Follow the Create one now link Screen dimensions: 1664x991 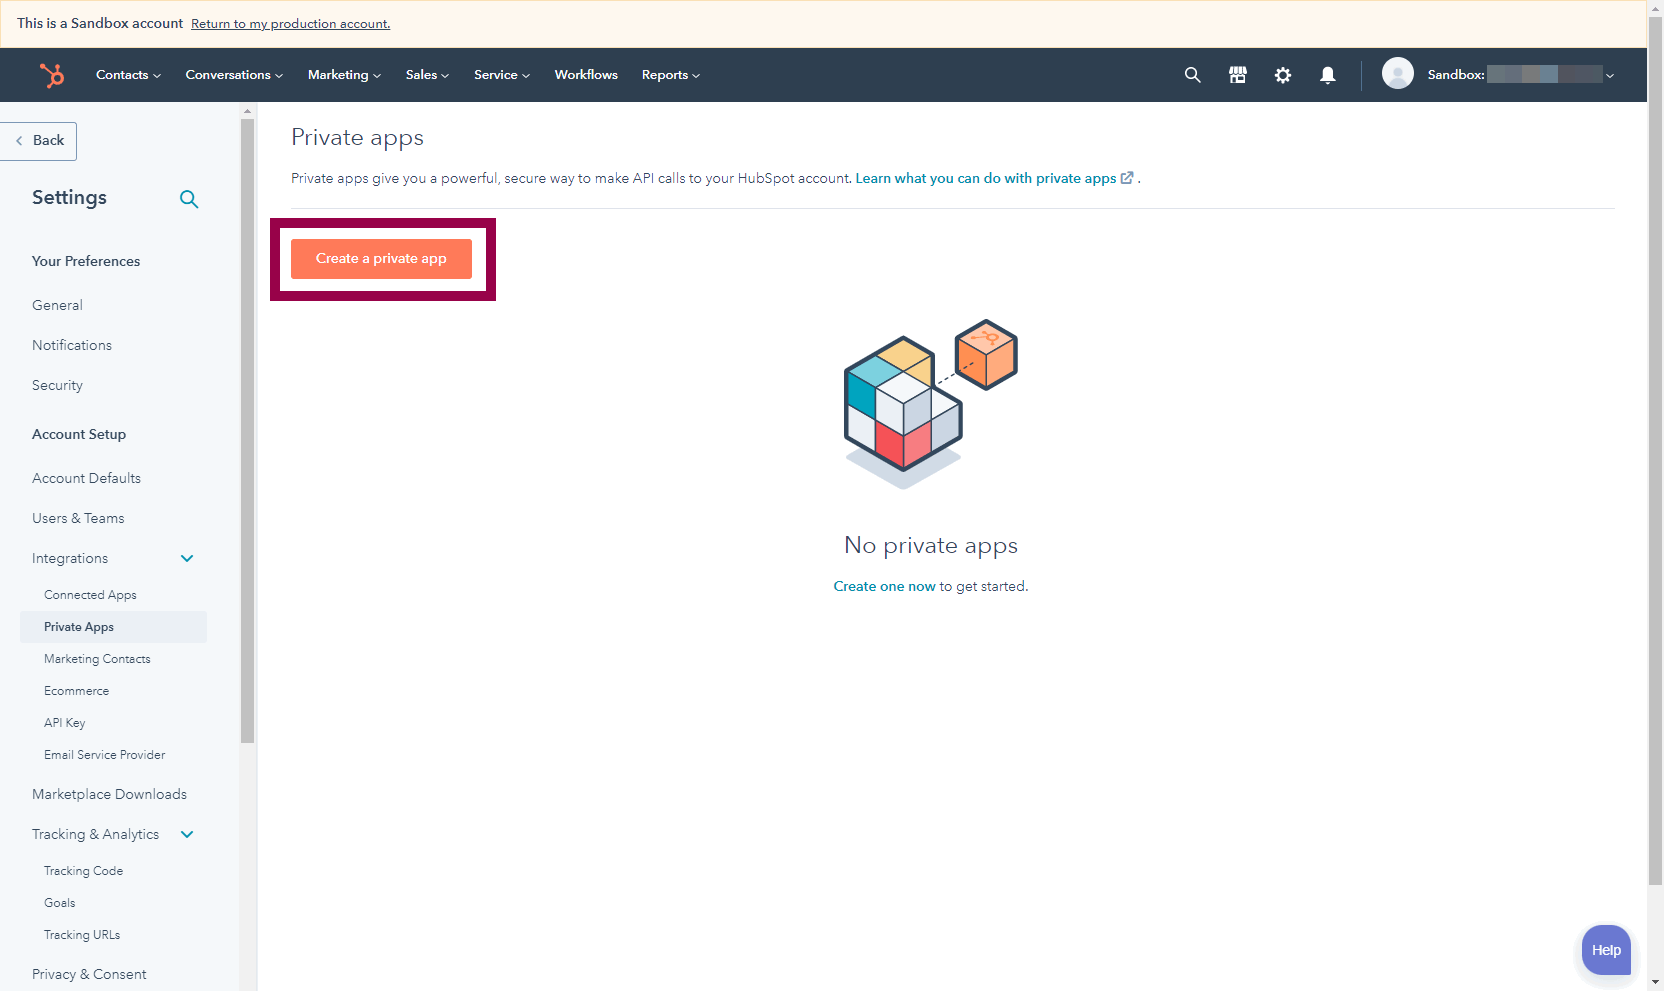coord(884,586)
